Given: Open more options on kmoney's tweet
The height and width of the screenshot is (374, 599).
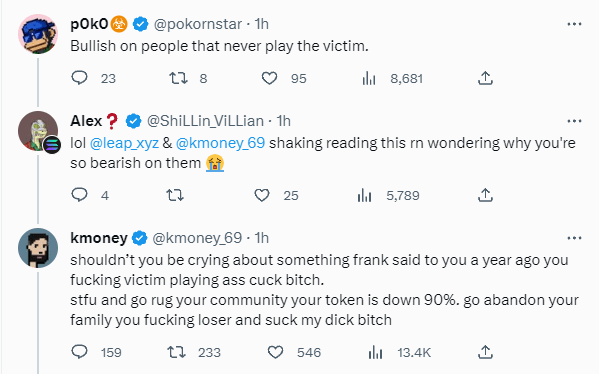Looking at the screenshot, I should [x=574, y=238].
